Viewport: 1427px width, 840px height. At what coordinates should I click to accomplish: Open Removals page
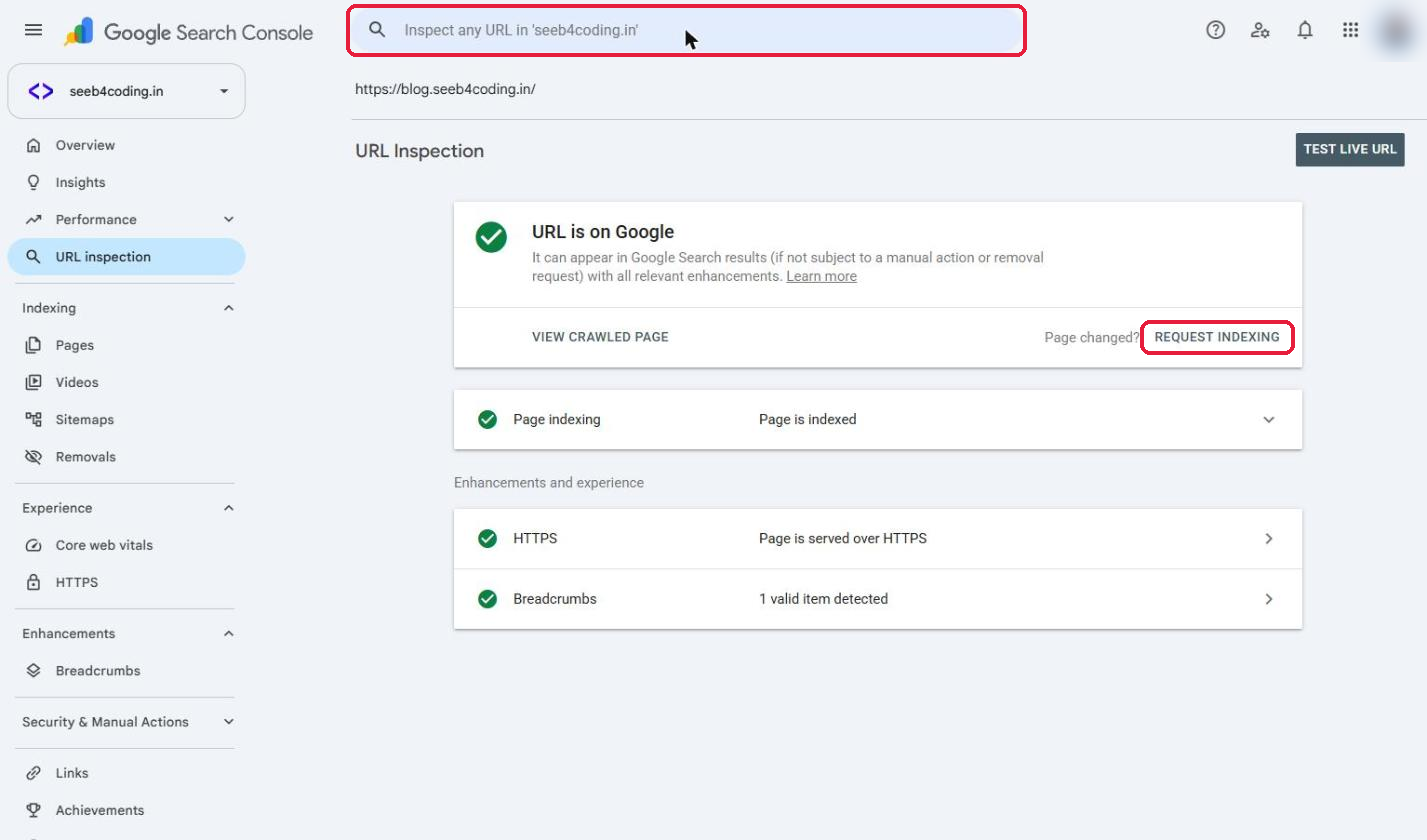(126, 456)
